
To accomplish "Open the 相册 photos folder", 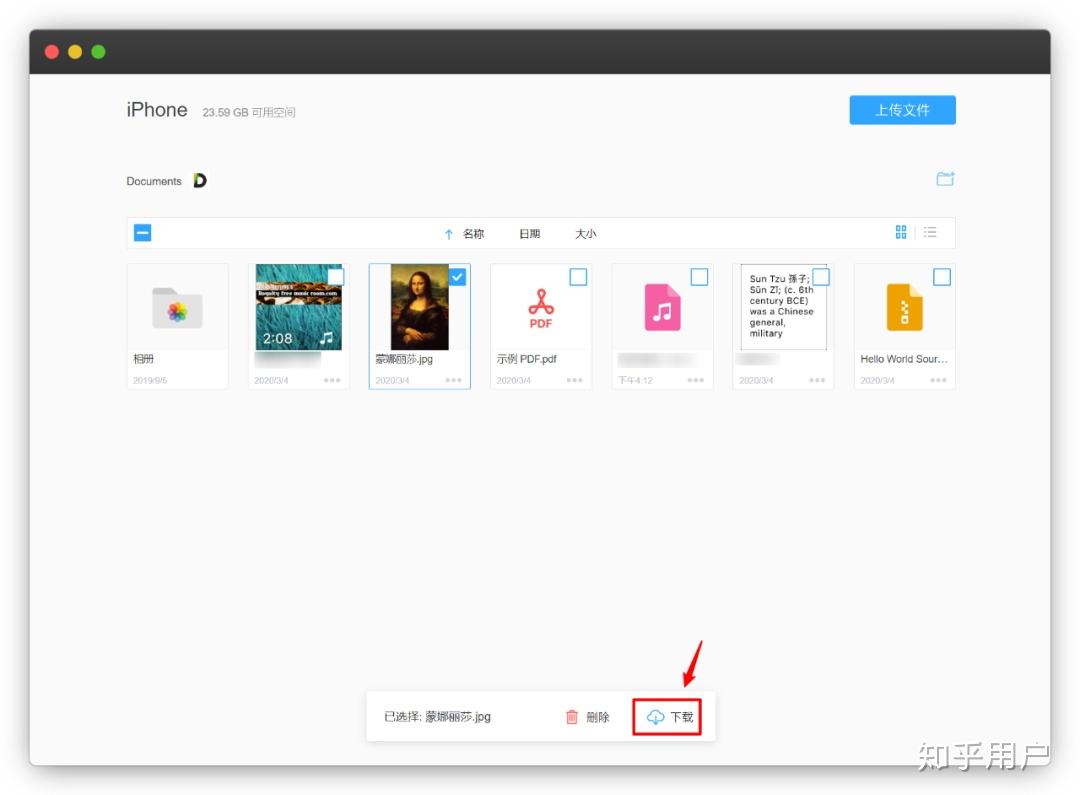I will [177, 308].
